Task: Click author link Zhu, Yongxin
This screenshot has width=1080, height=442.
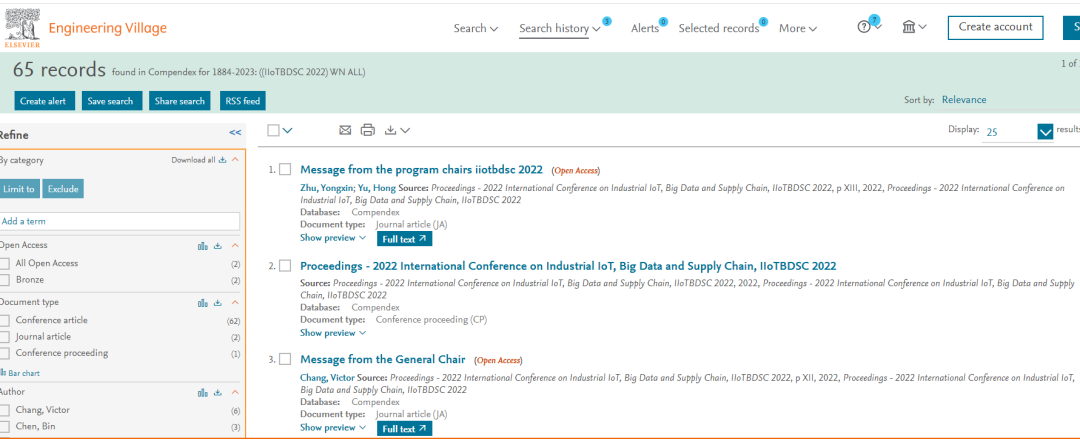Action: (x=326, y=188)
